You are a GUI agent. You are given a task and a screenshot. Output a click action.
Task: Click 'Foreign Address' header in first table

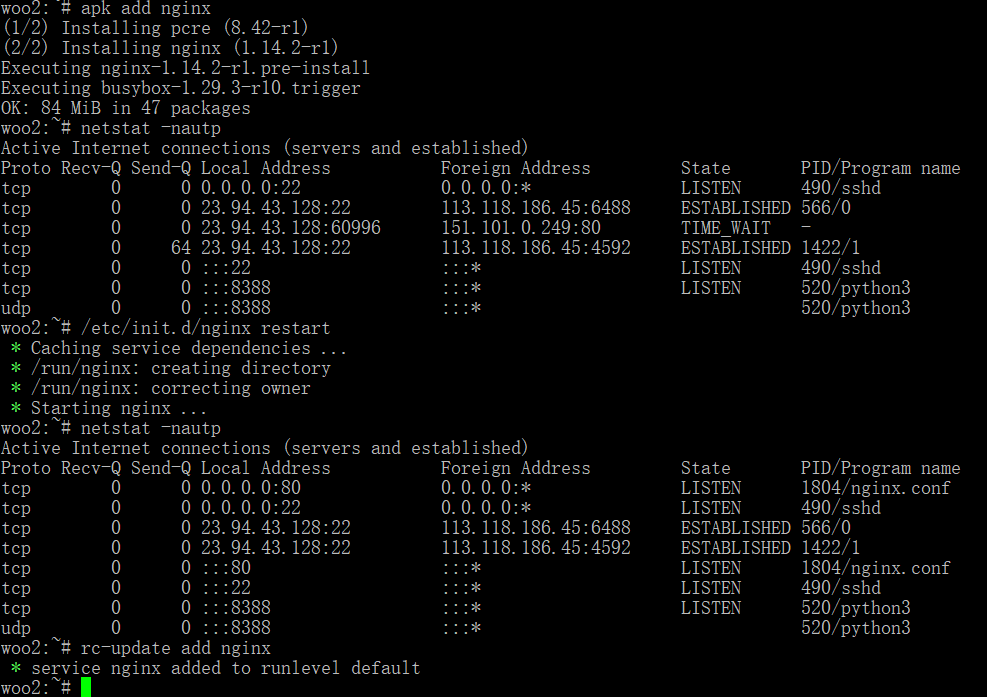516,168
